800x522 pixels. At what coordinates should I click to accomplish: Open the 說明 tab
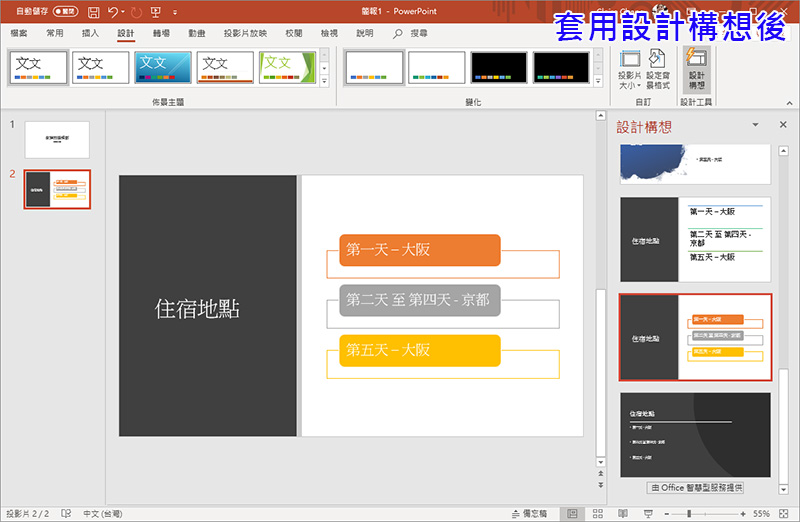coord(365,33)
